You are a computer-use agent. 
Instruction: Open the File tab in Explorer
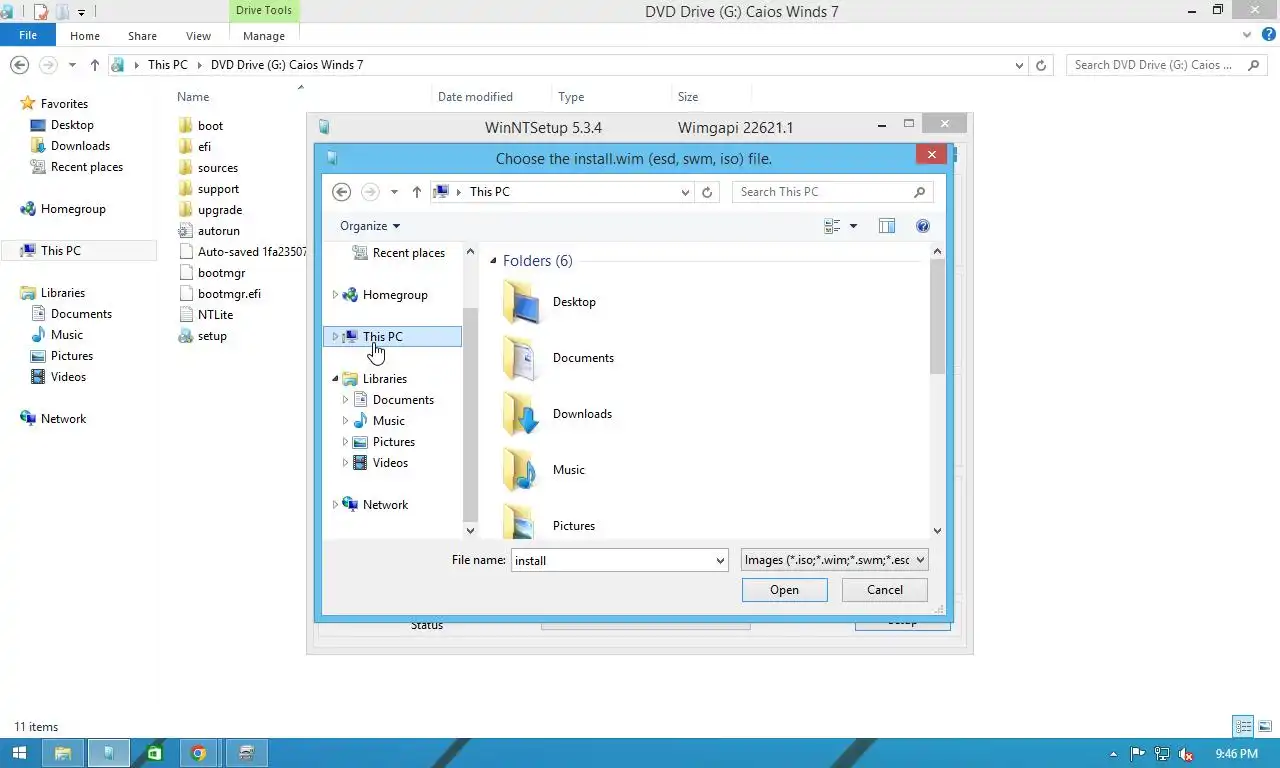28,35
